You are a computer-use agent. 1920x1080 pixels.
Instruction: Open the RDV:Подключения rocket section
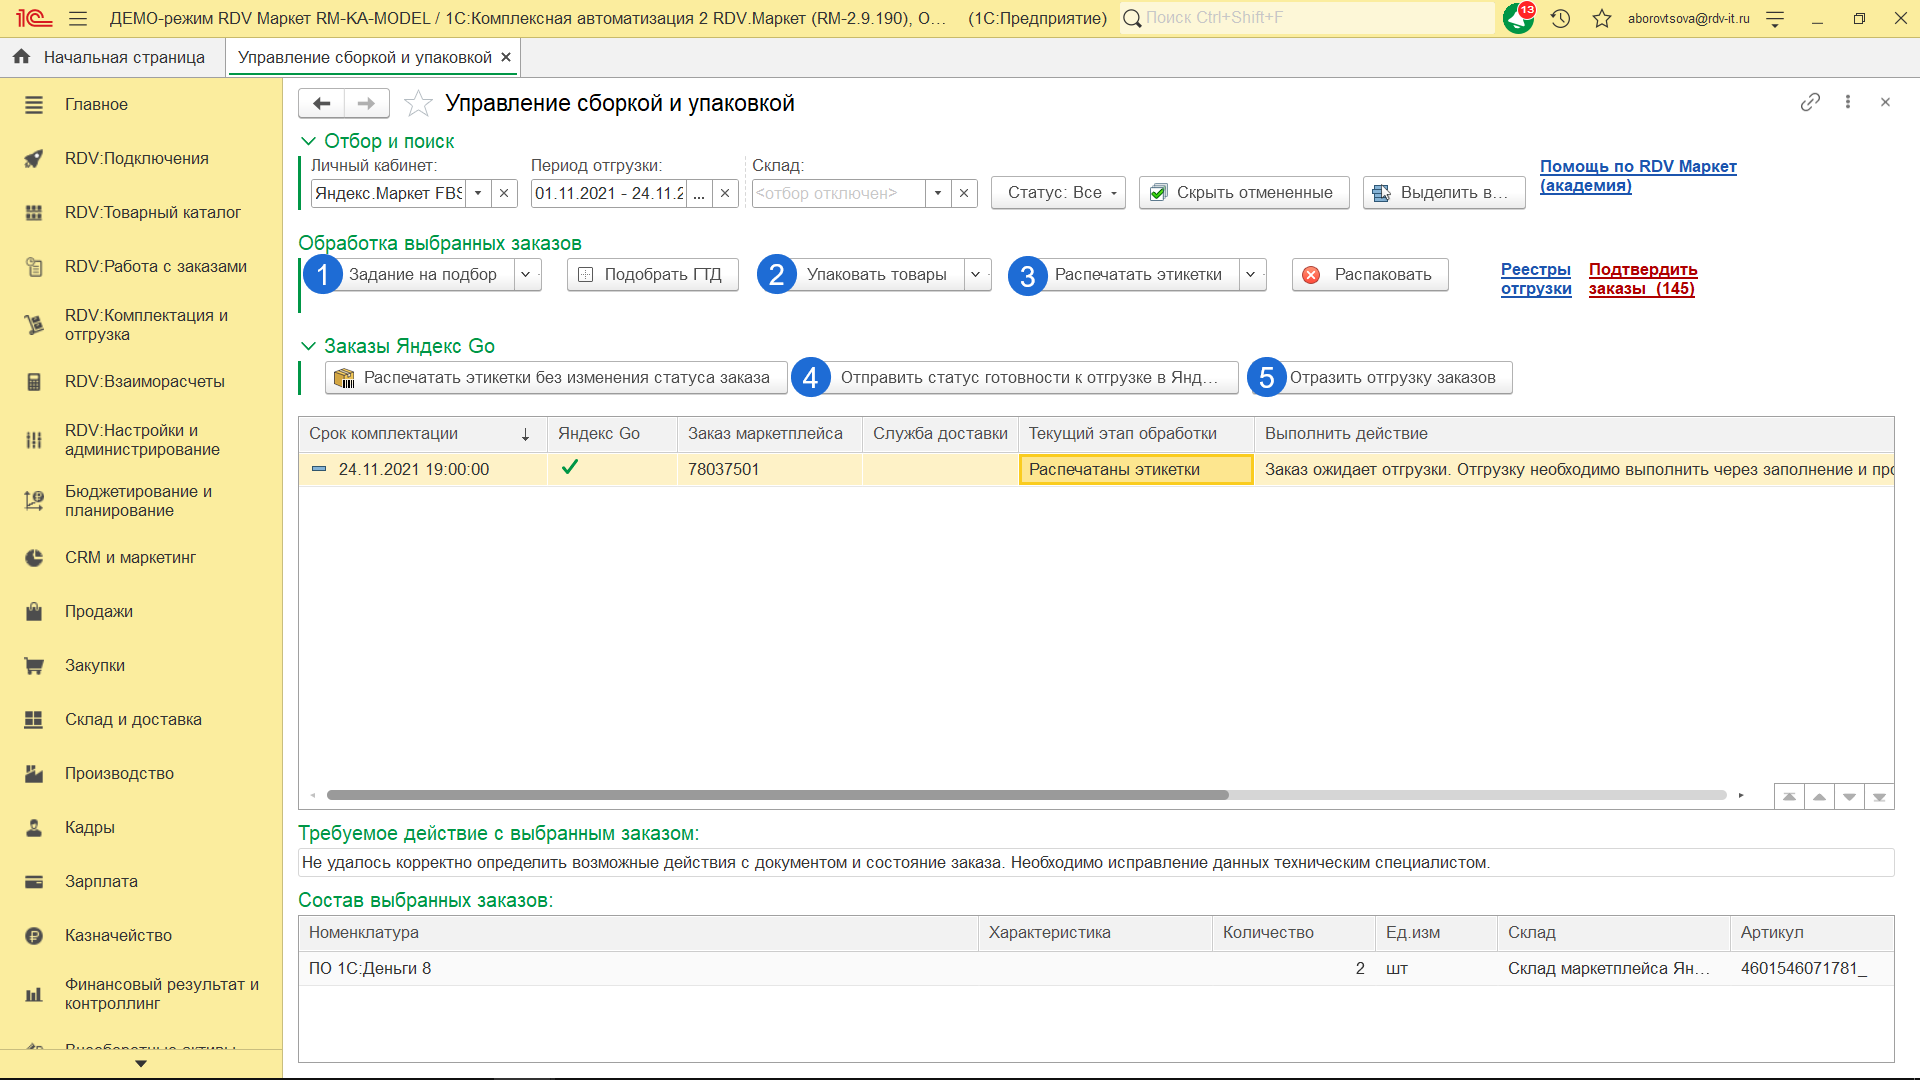point(137,158)
